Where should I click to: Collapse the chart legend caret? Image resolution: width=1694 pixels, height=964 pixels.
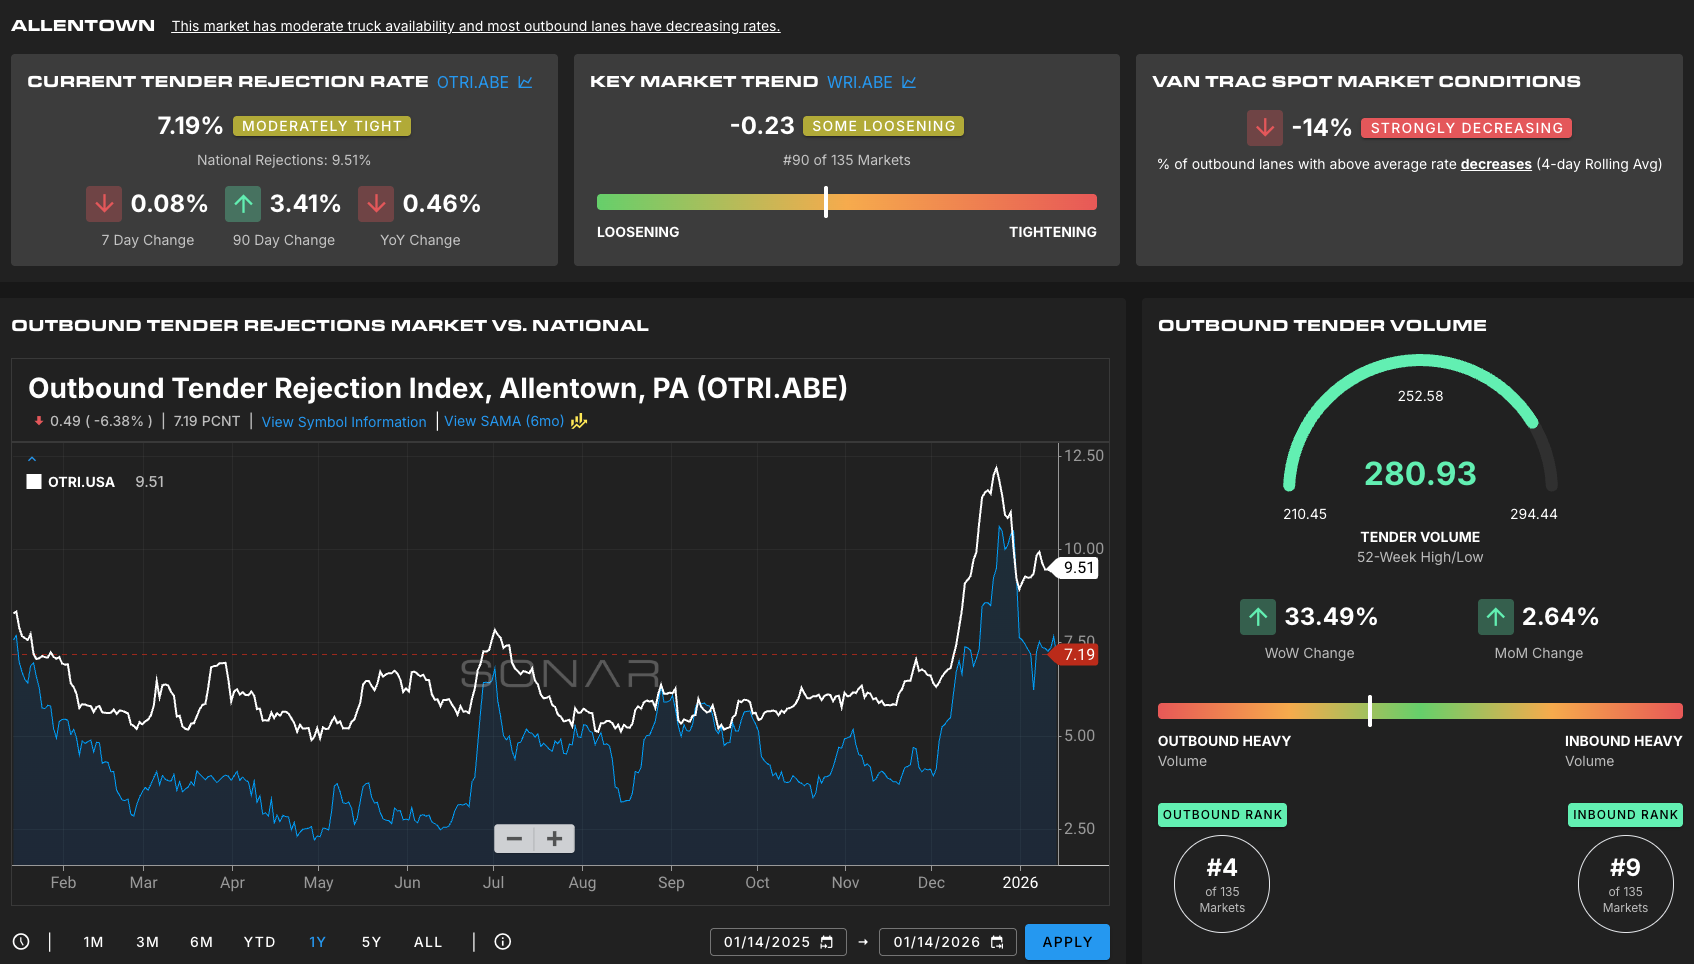(x=32, y=459)
